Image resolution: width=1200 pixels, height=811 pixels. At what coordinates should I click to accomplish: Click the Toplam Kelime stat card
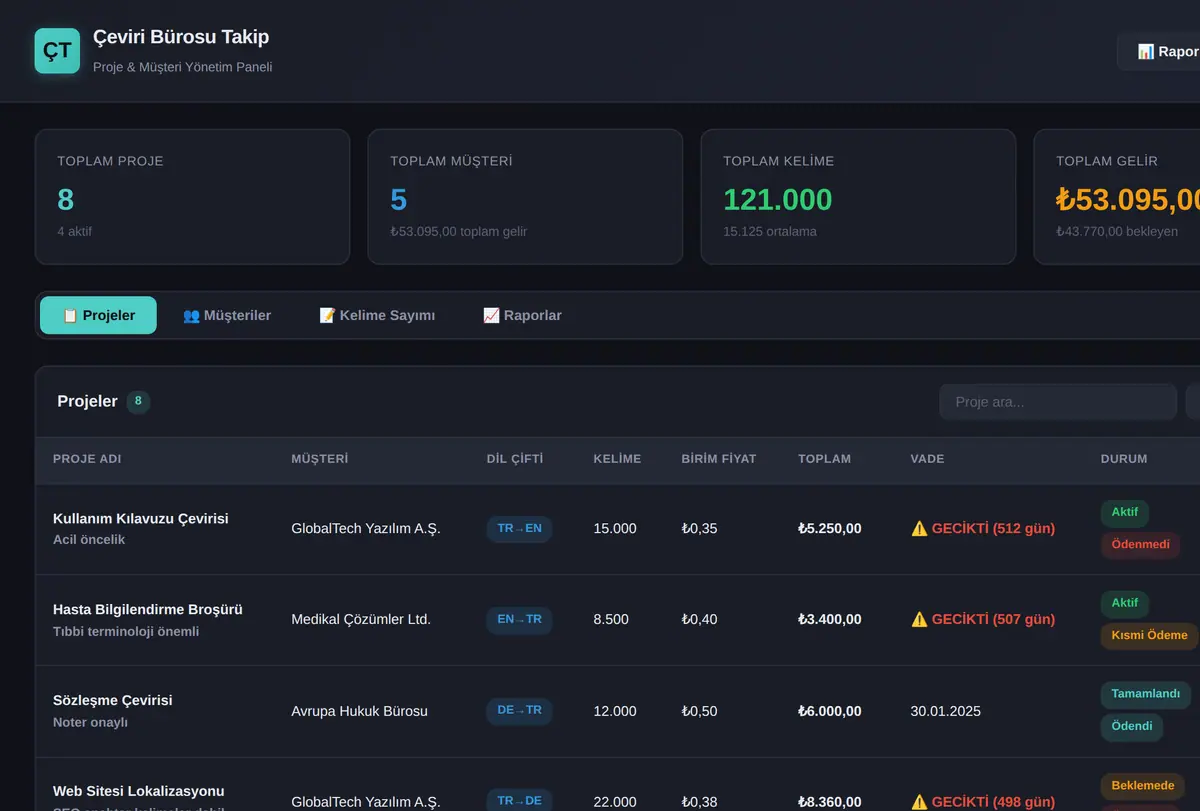point(858,197)
